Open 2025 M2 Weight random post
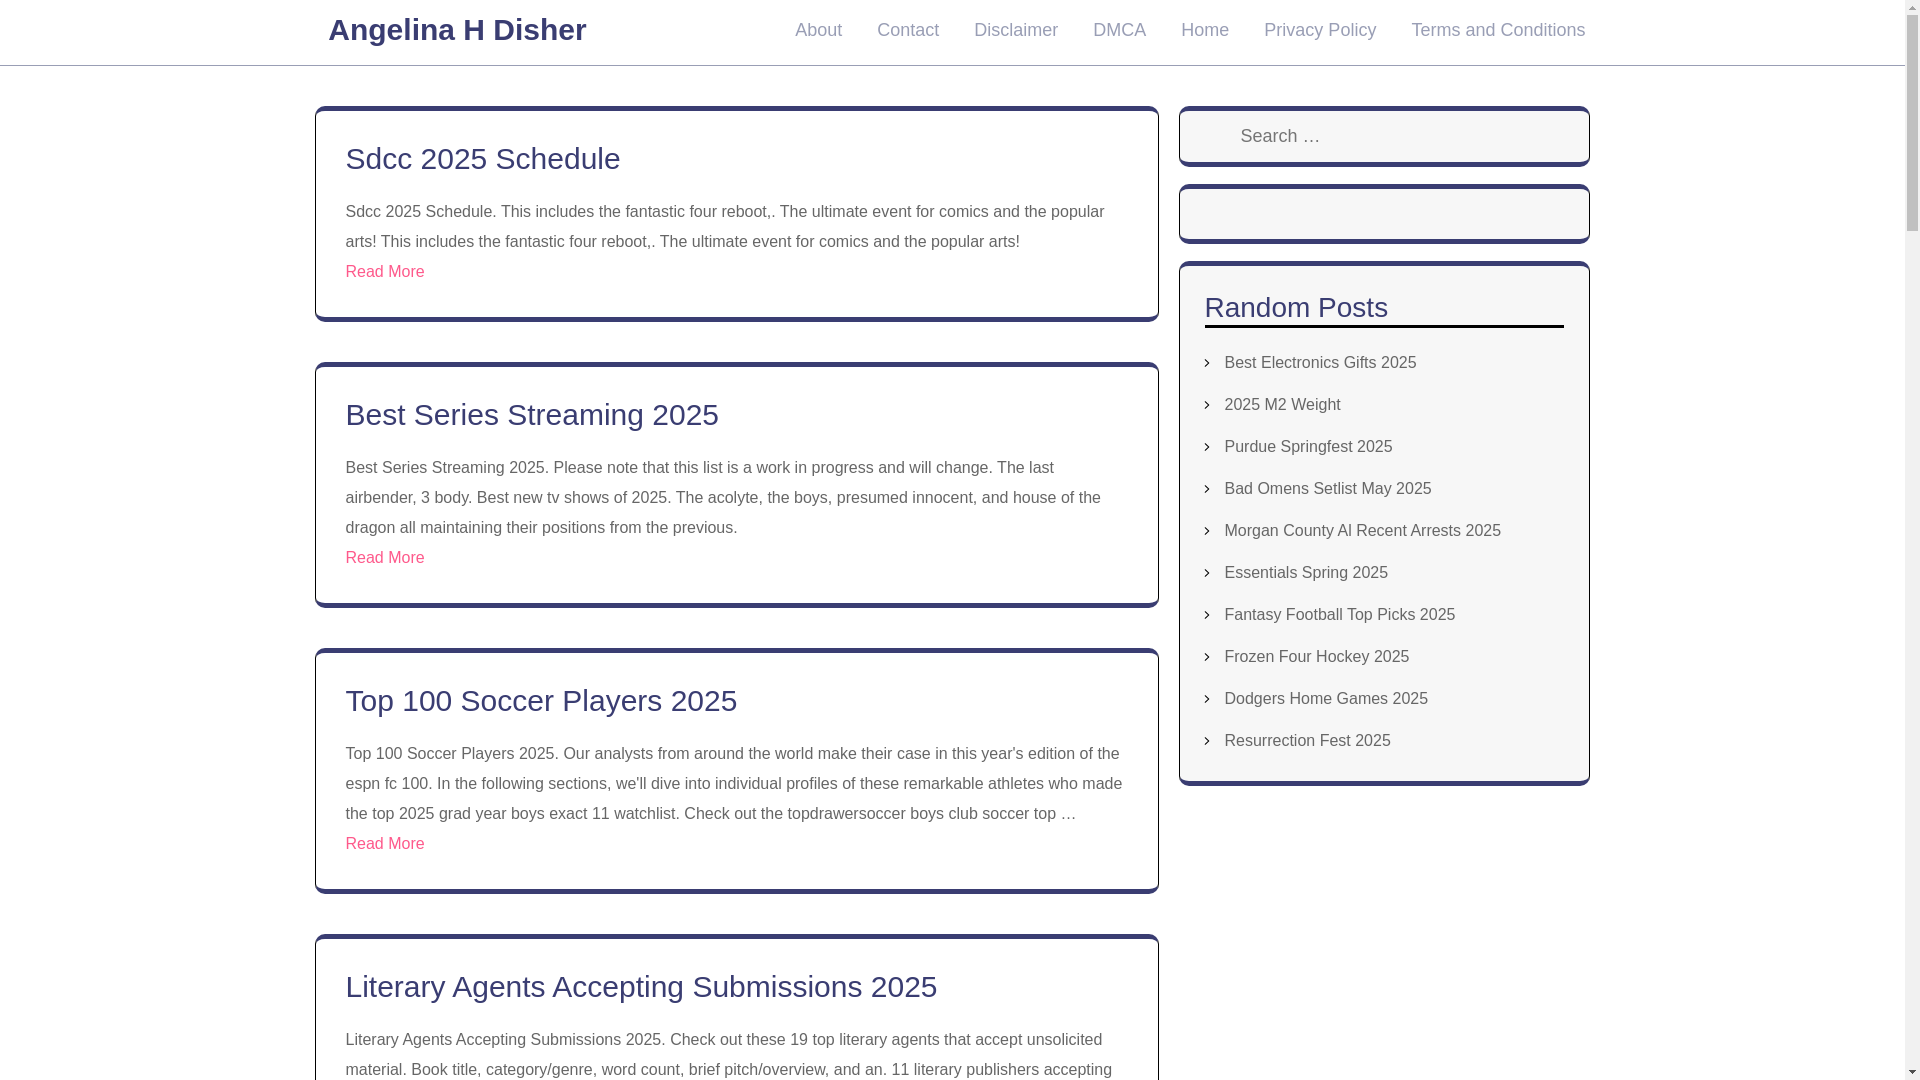The height and width of the screenshot is (1080, 1920). point(1282,405)
